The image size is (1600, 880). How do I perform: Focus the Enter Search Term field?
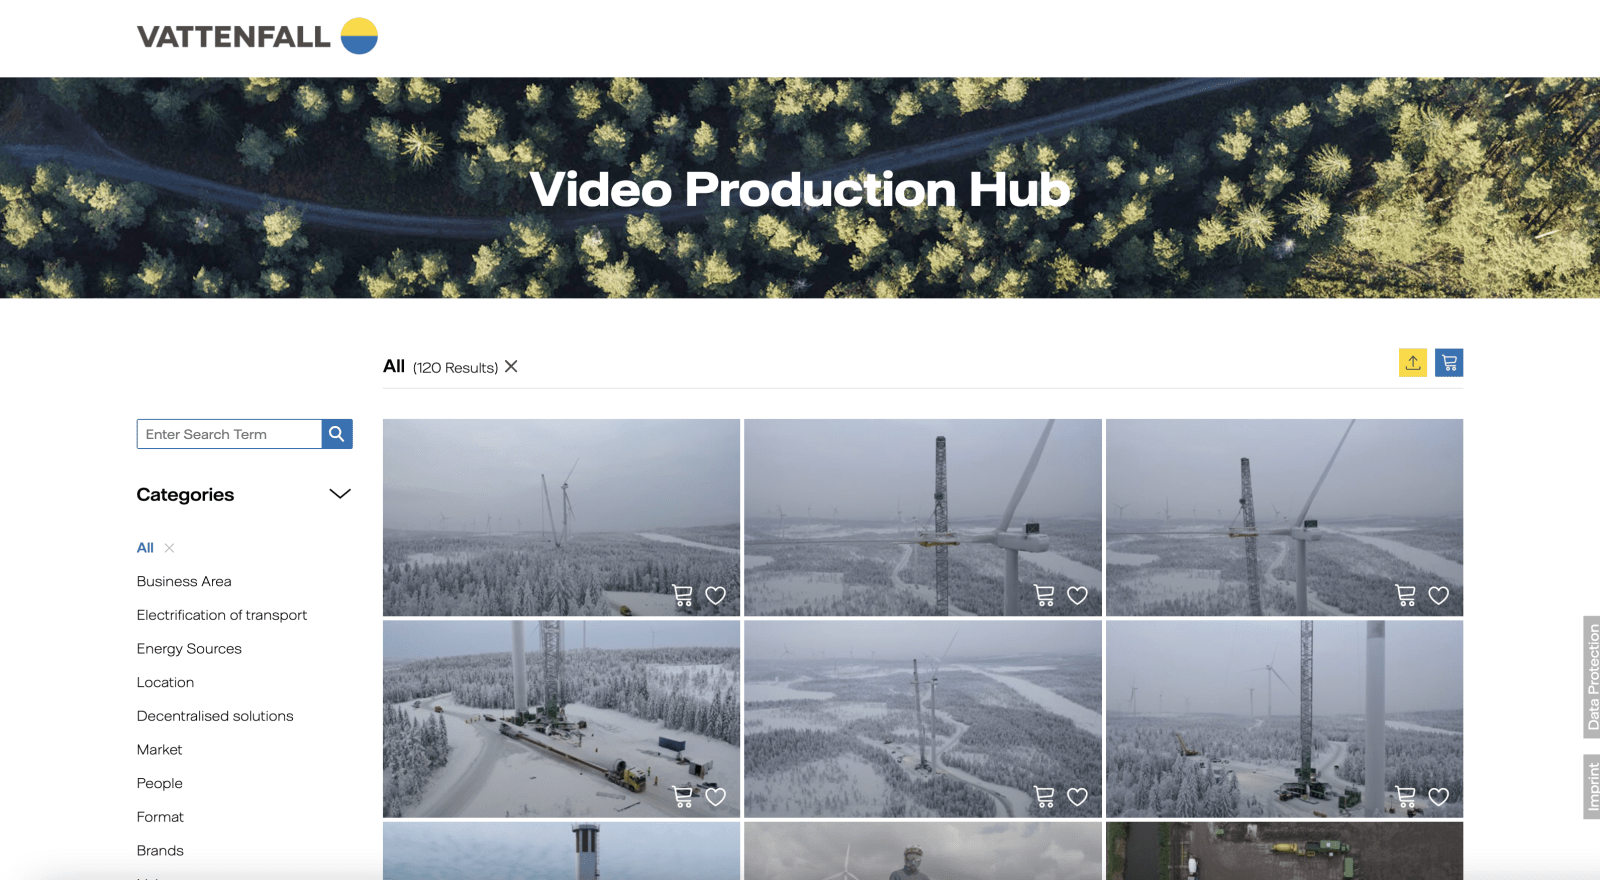[229, 434]
